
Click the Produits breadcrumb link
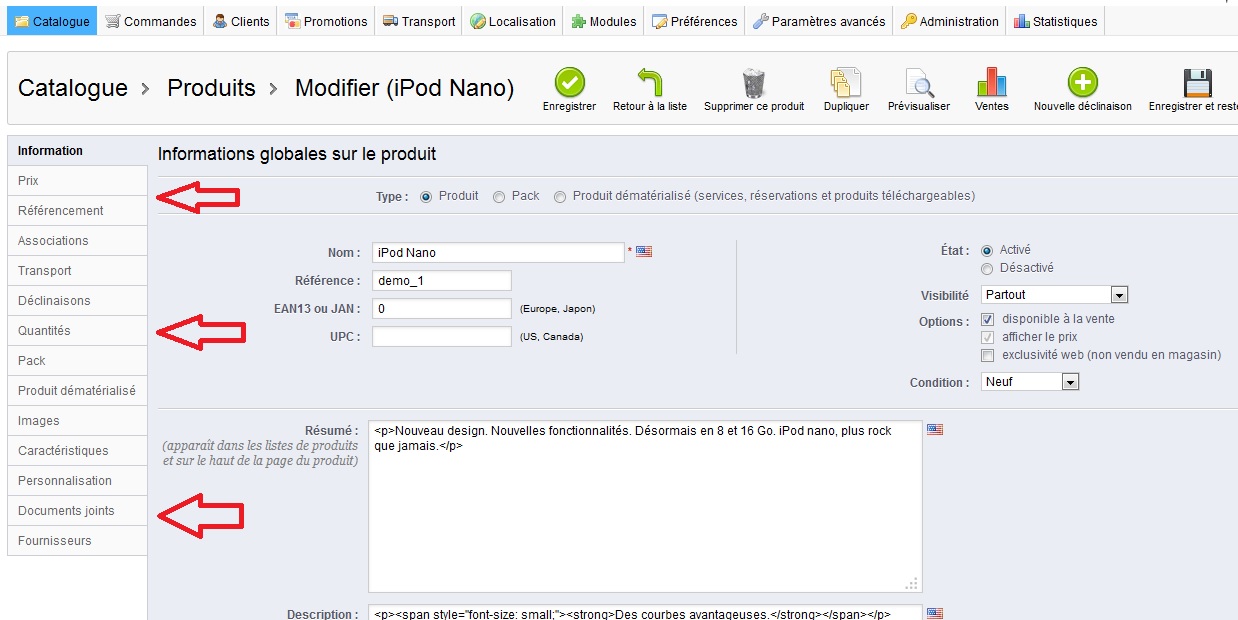[x=212, y=88]
